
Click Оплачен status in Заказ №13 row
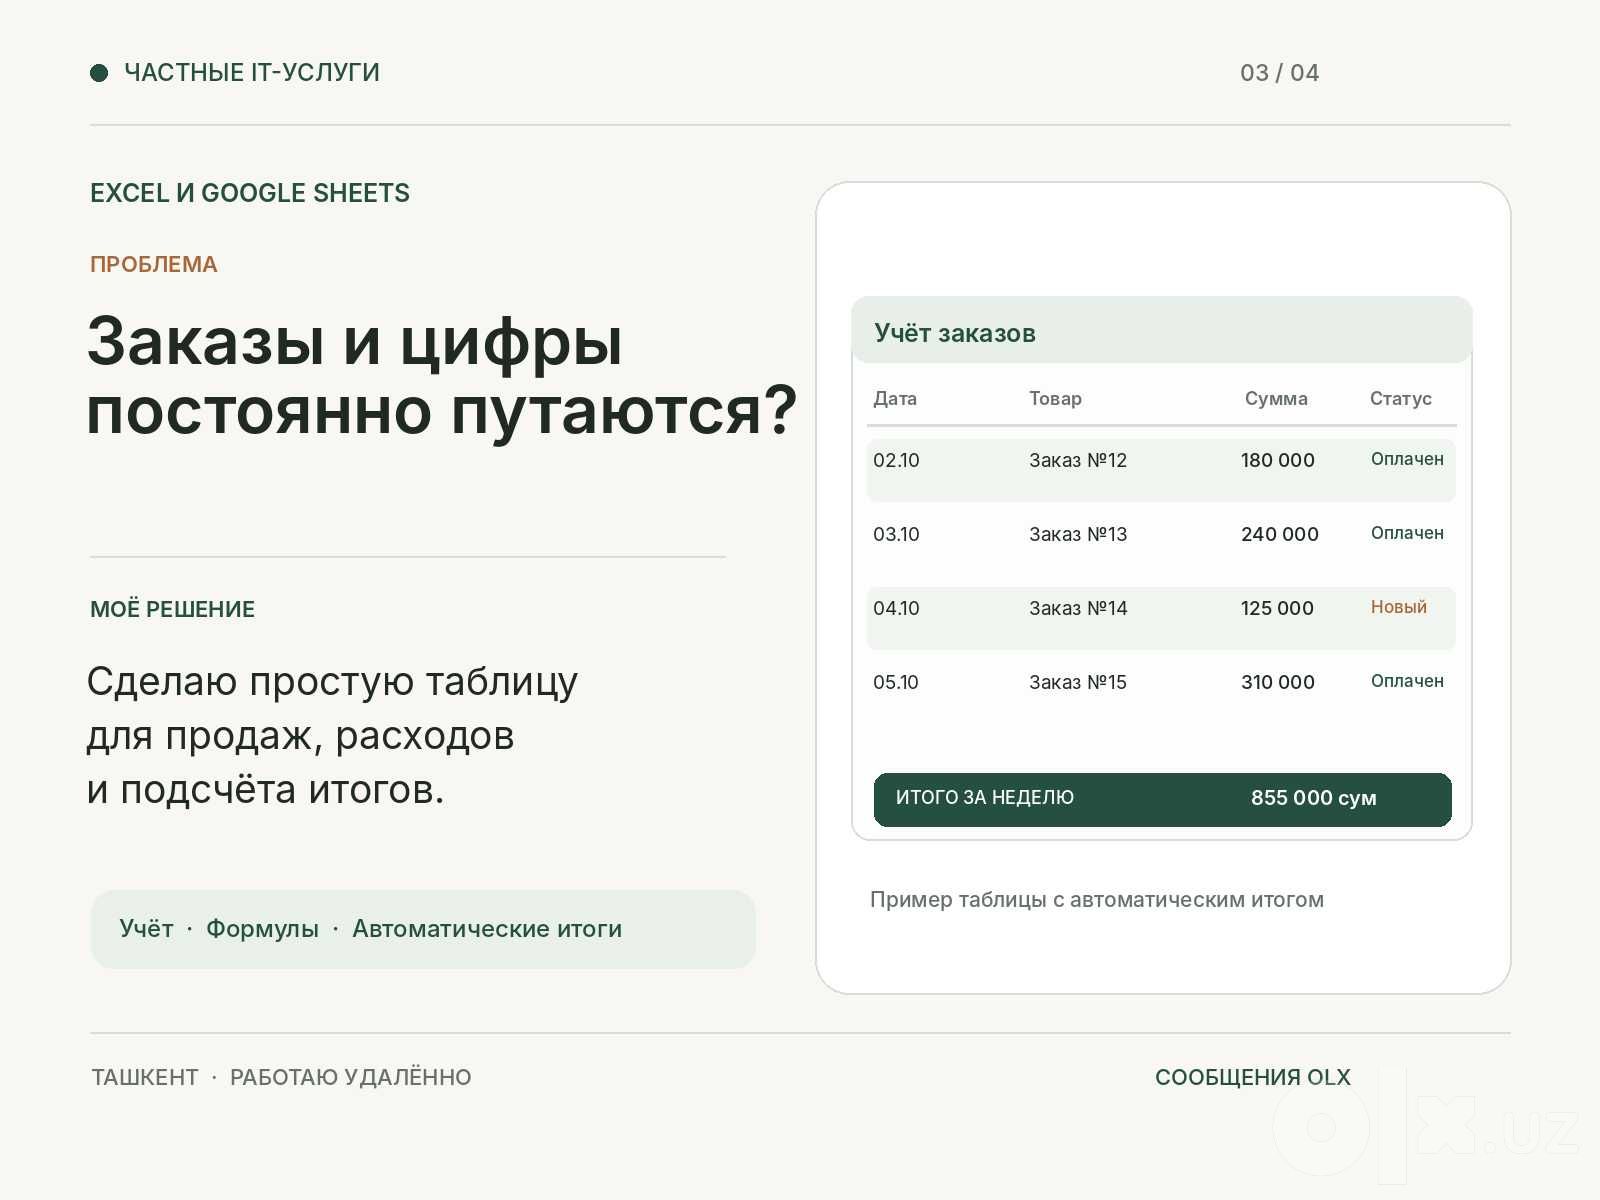pos(1407,533)
